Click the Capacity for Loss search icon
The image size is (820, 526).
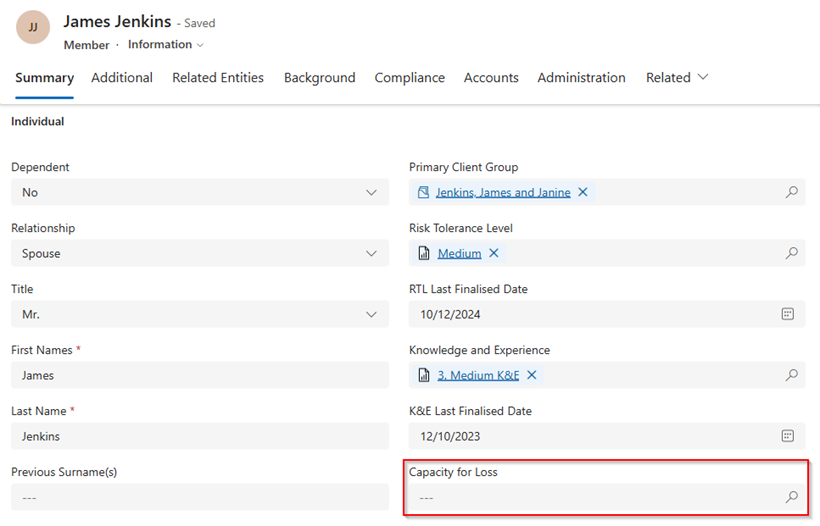coord(791,497)
